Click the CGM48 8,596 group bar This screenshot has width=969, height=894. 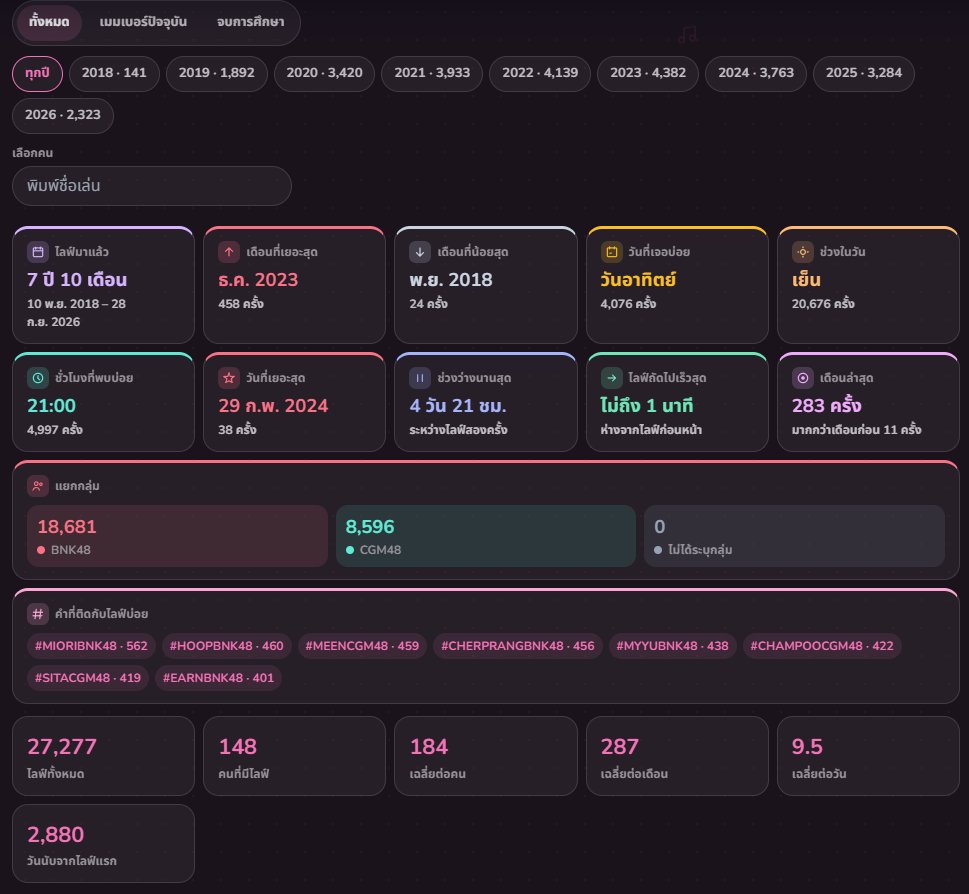[x=486, y=536]
